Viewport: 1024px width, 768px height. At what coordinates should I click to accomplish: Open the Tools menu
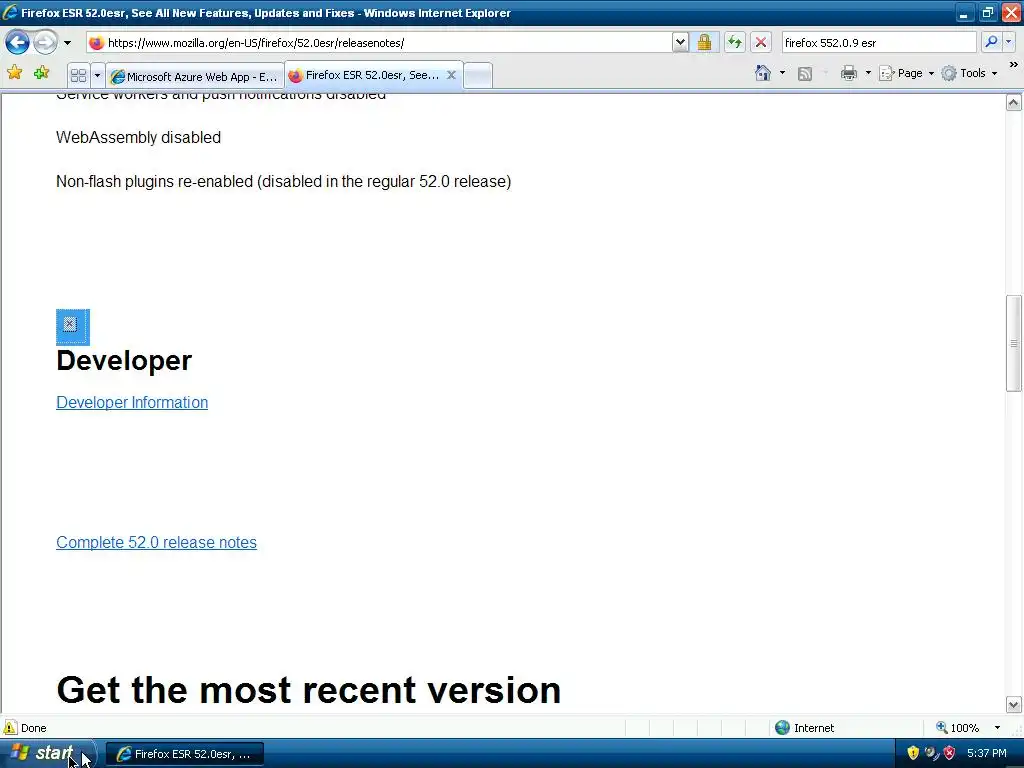968,73
